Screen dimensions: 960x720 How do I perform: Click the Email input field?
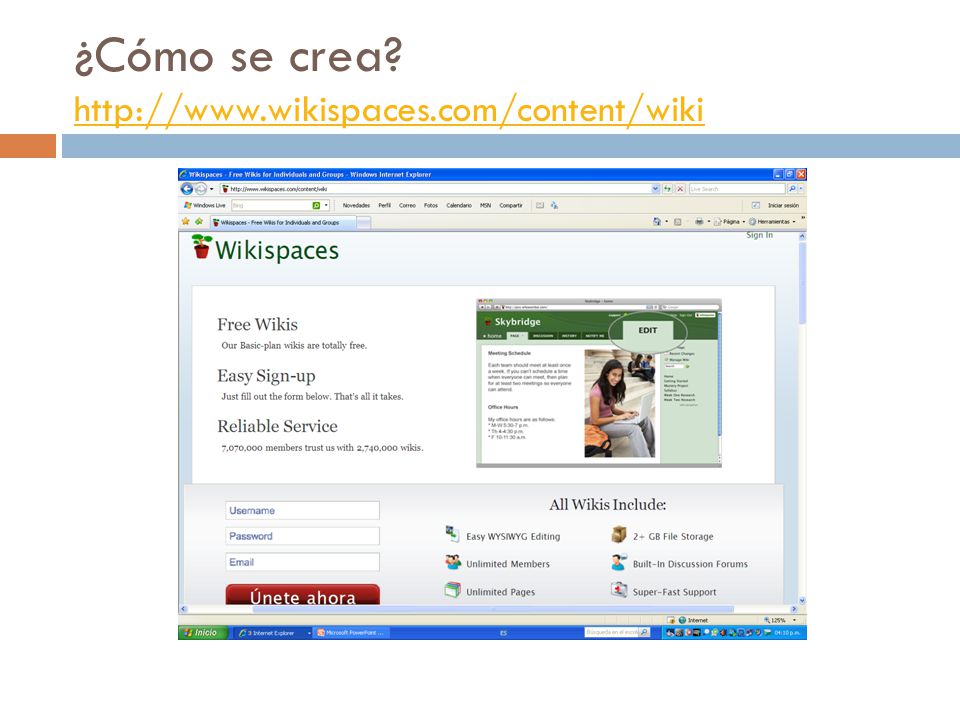(302, 562)
